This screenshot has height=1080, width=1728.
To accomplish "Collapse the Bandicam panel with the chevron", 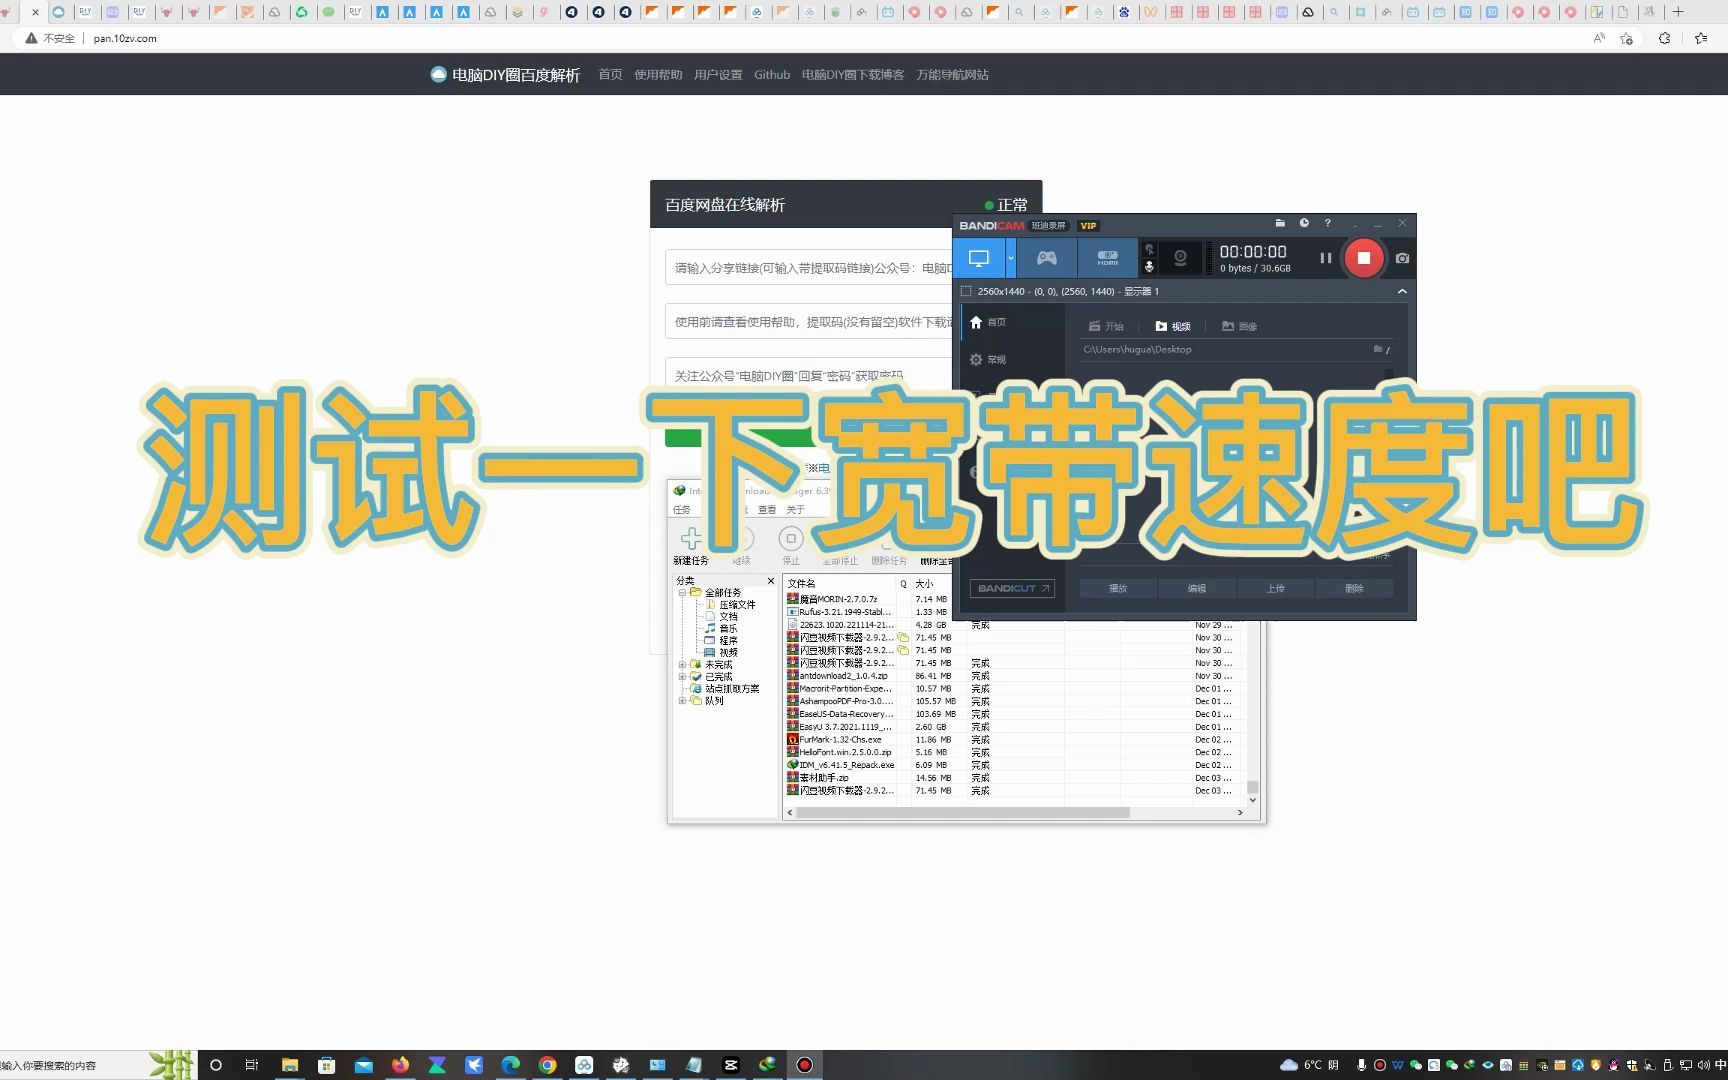I will point(1402,291).
